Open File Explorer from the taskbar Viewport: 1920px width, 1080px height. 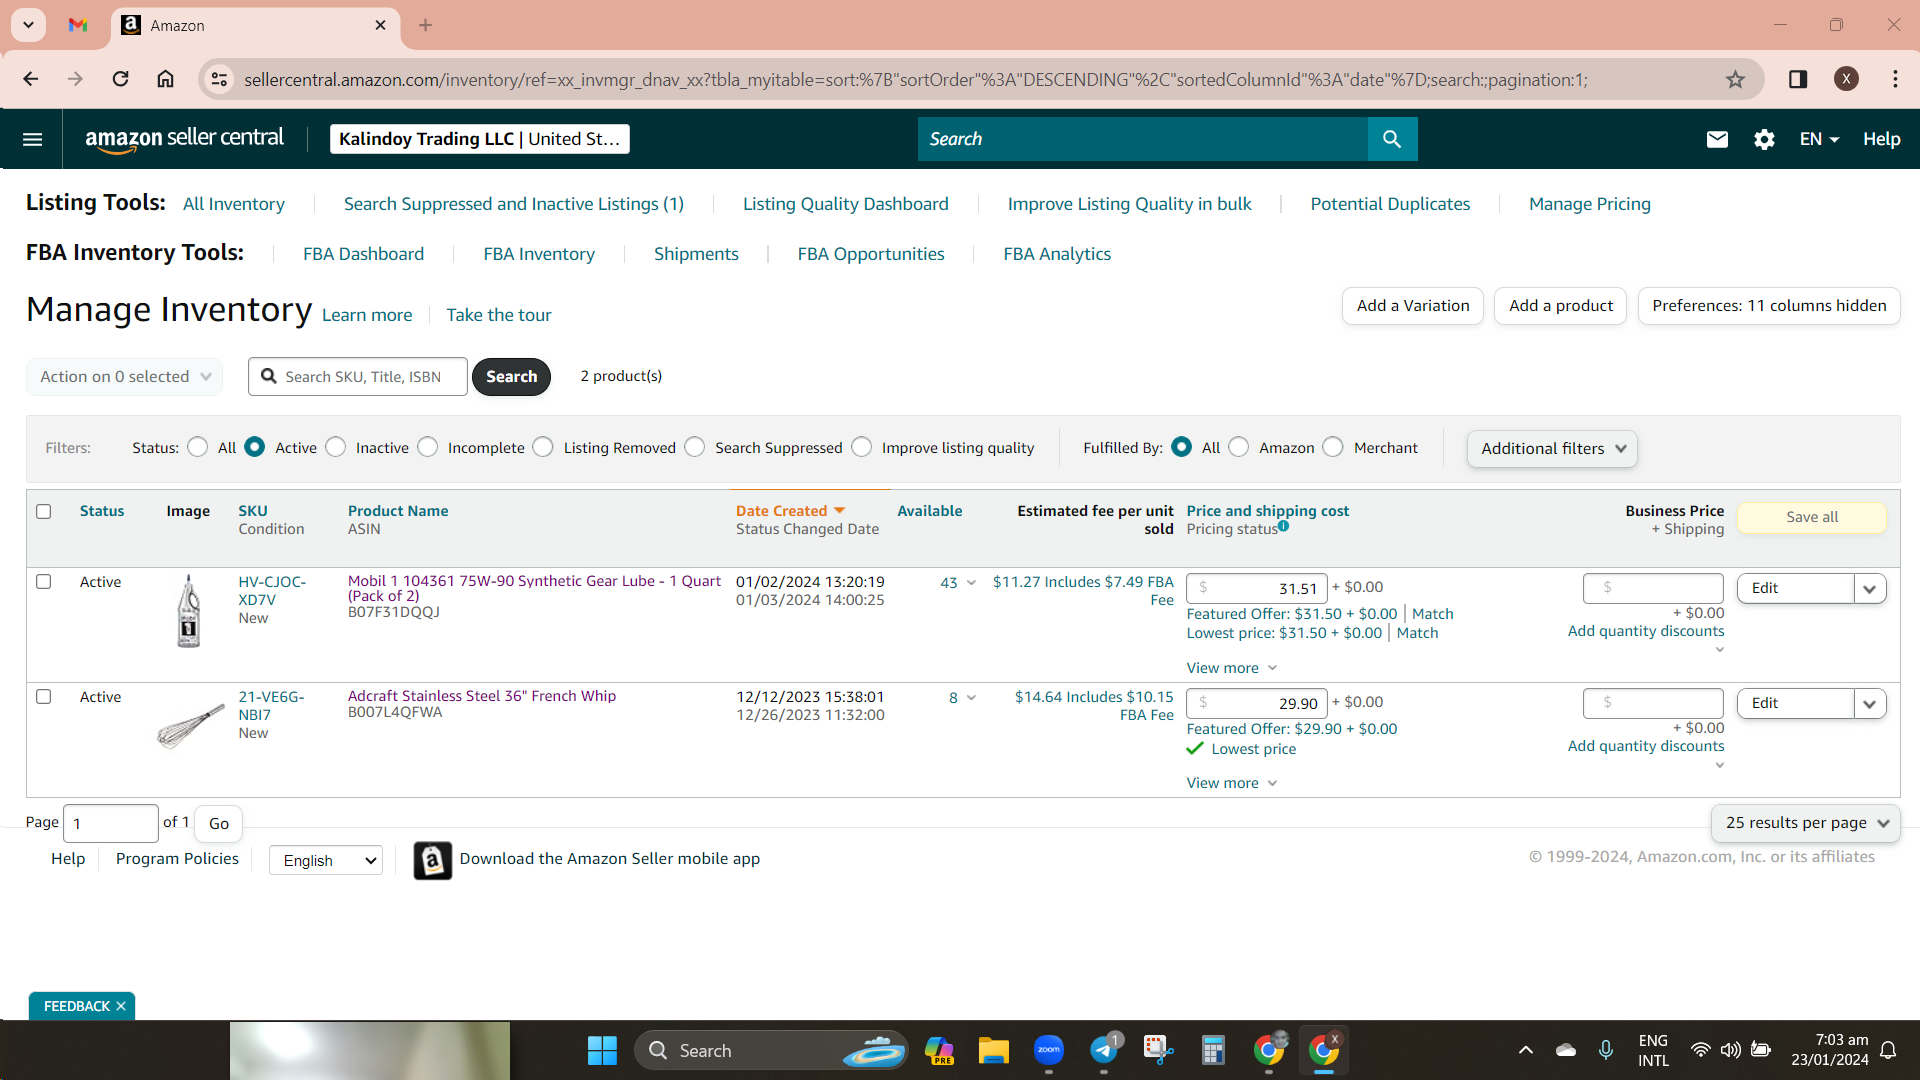click(x=993, y=1050)
